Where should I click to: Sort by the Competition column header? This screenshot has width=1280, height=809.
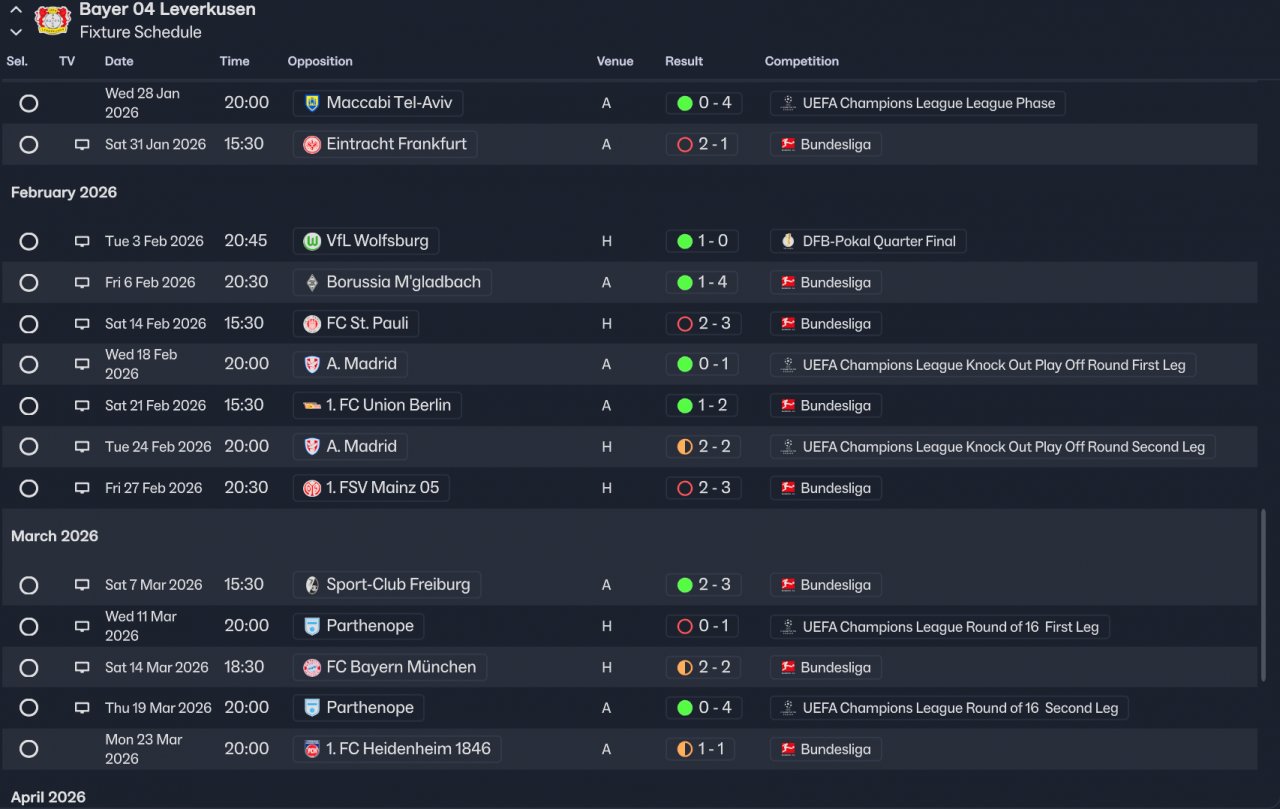(x=801, y=61)
